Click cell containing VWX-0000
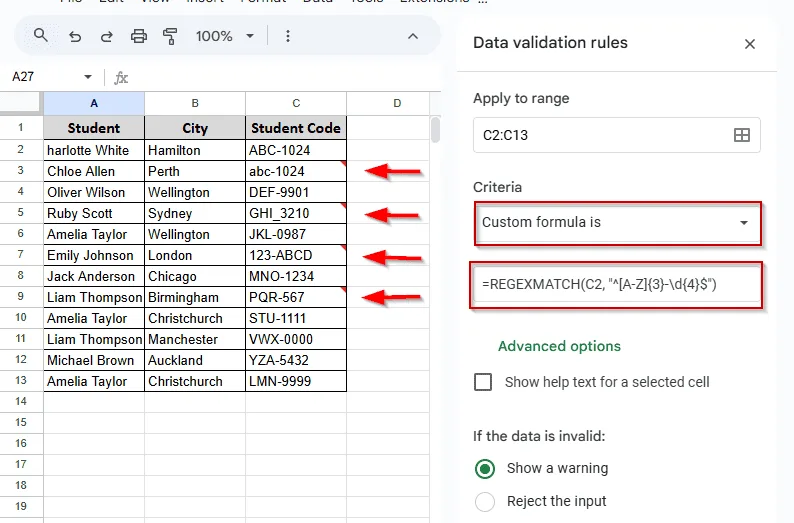This screenshot has height=523, width=794. [296, 339]
